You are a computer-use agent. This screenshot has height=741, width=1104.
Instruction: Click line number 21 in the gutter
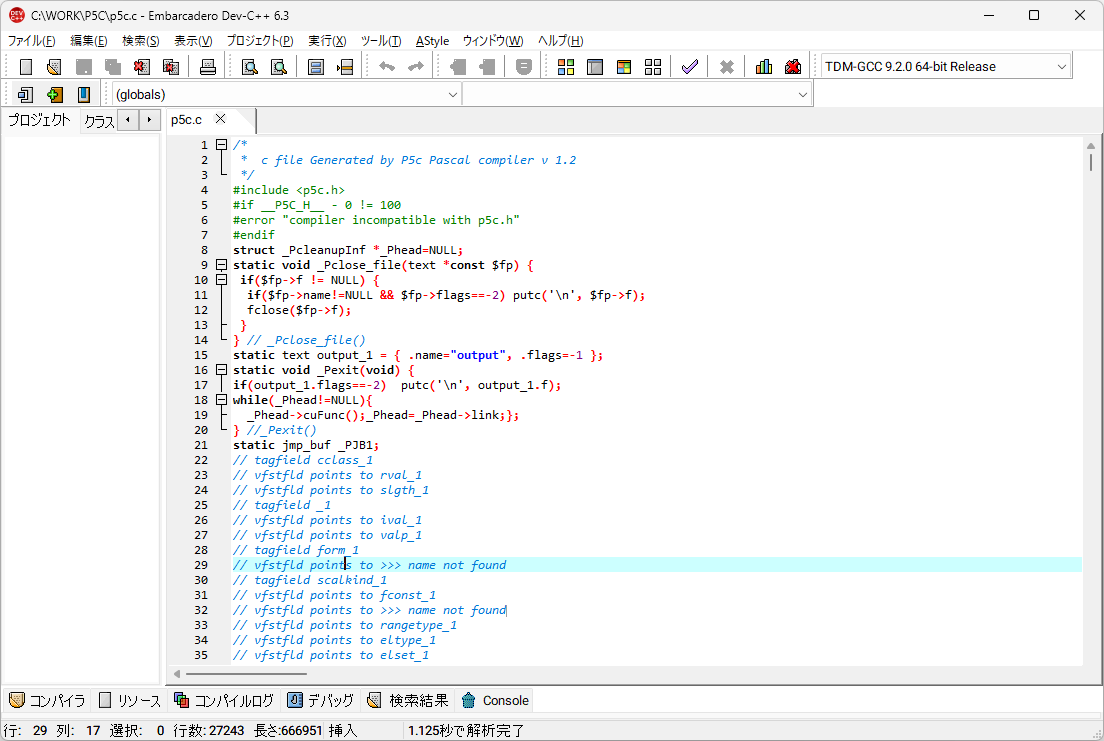click(x=201, y=445)
